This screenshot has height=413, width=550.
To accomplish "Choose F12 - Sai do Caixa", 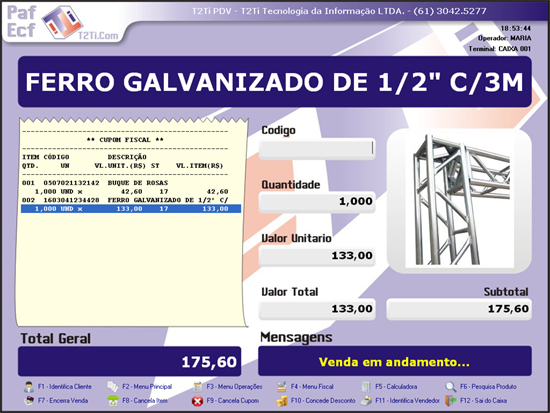I will point(483,401).
